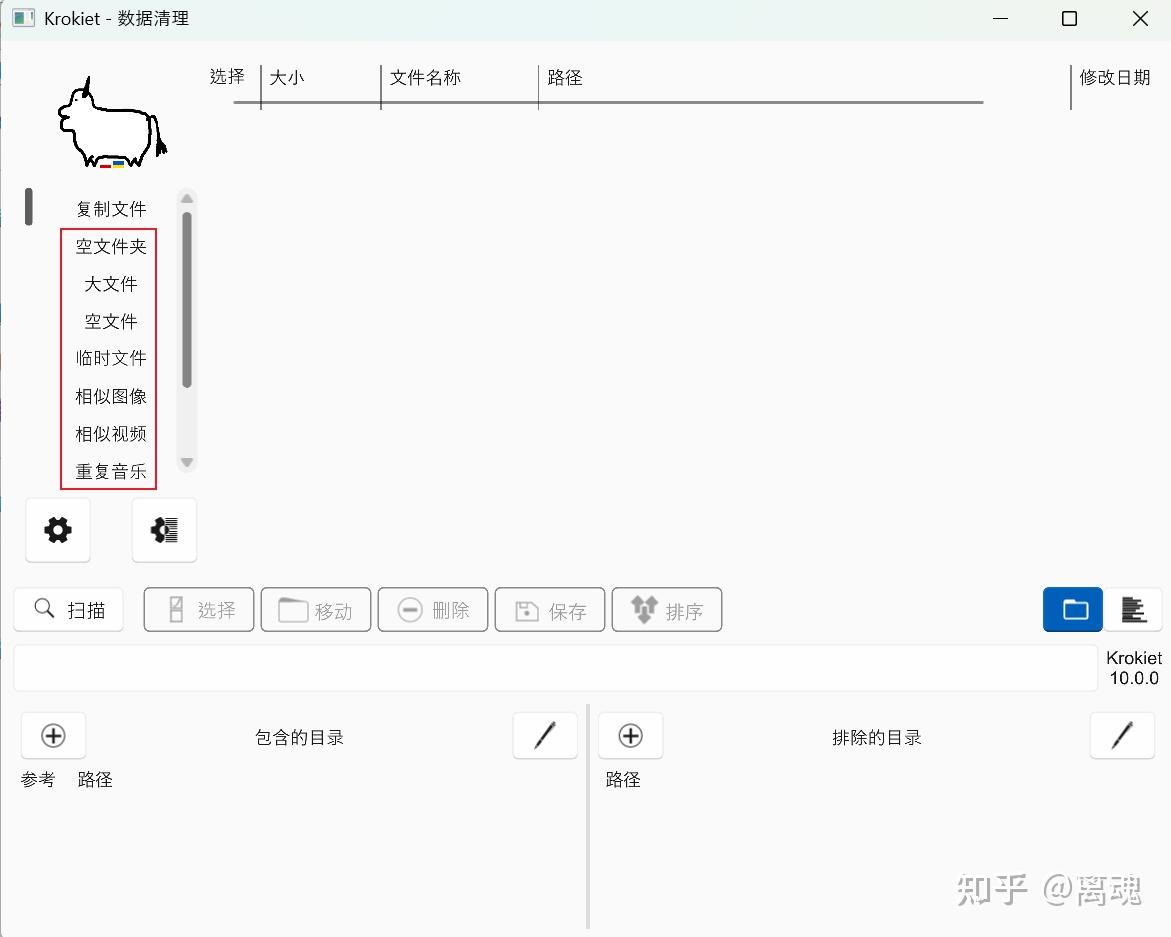Click the 修改日期 column header
1171x937 pixels.
1114,78
